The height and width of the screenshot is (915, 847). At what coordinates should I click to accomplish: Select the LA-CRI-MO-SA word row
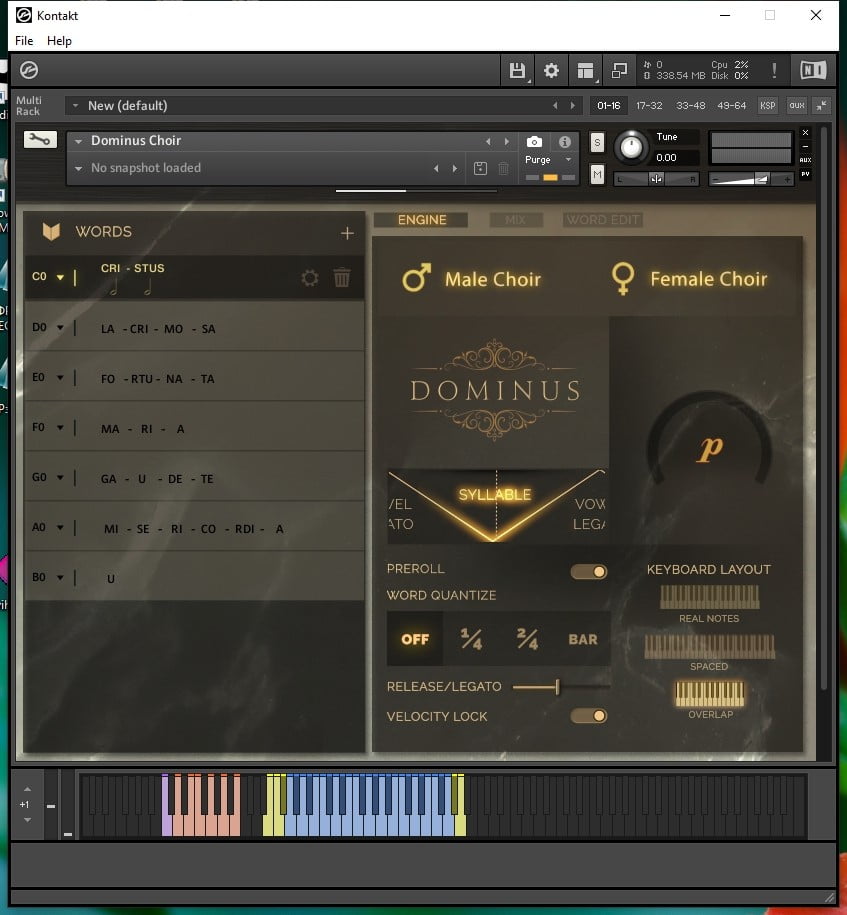coord(194,327)
